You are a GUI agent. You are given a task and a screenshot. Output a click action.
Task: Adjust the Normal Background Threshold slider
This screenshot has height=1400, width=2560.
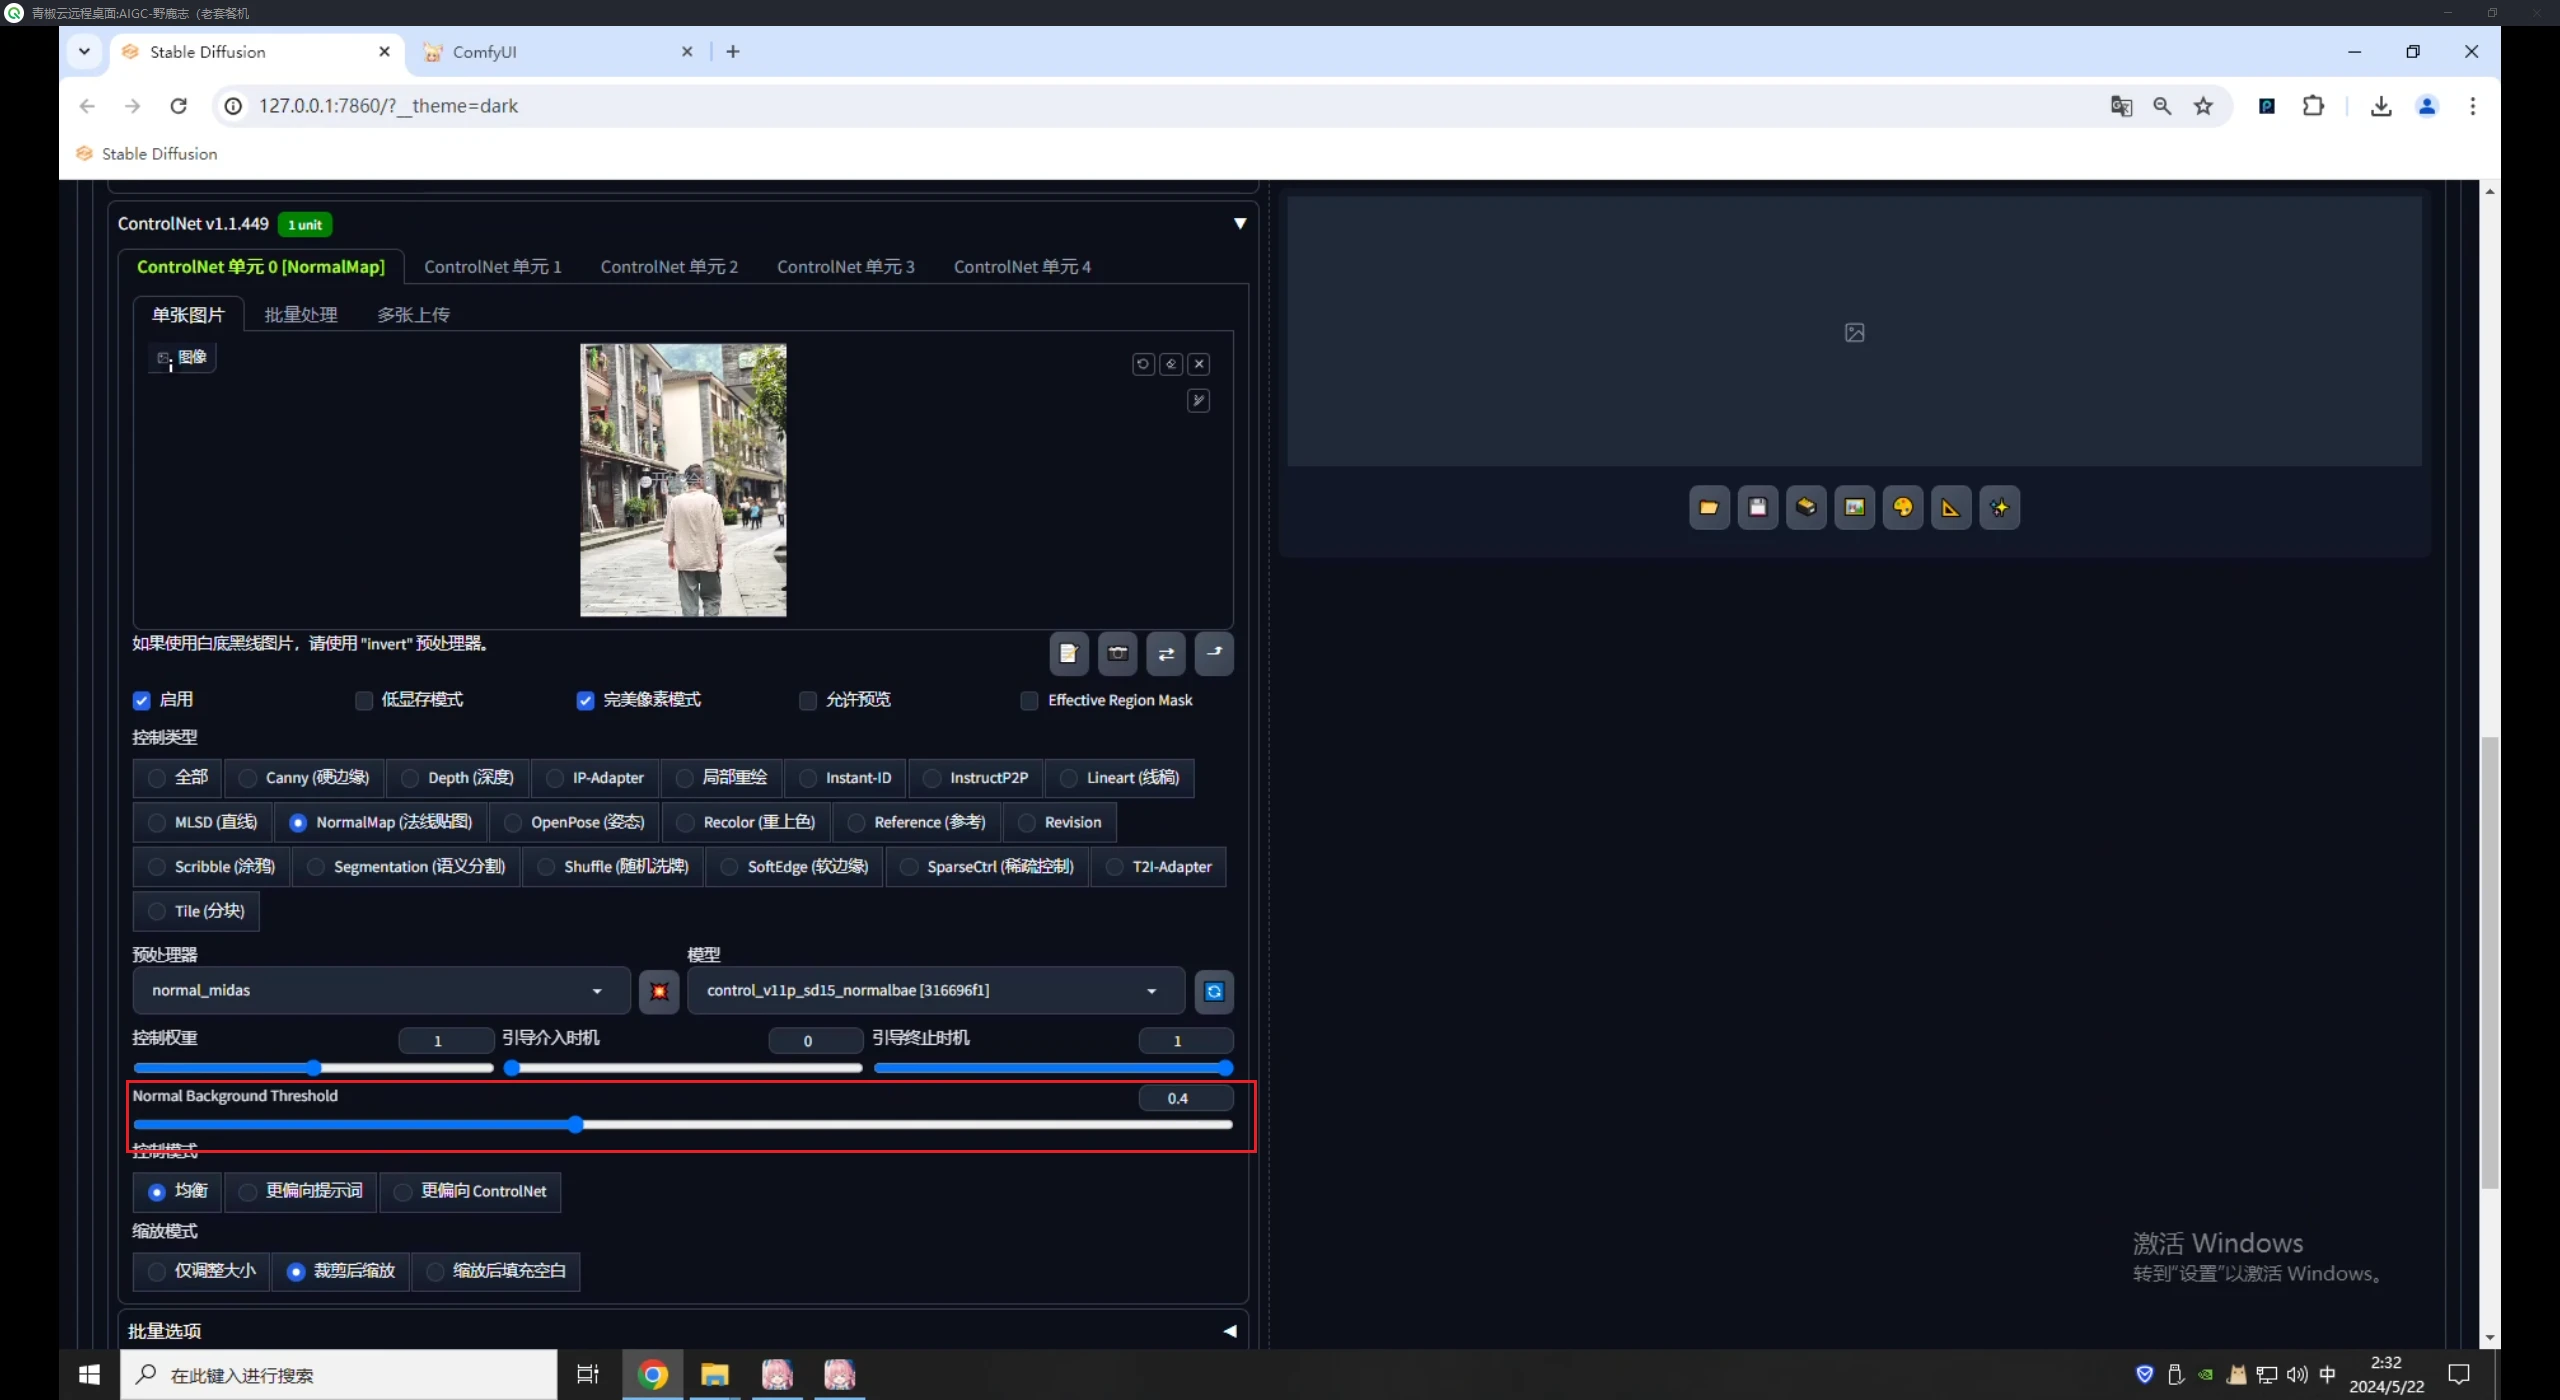click(683, 1126)
